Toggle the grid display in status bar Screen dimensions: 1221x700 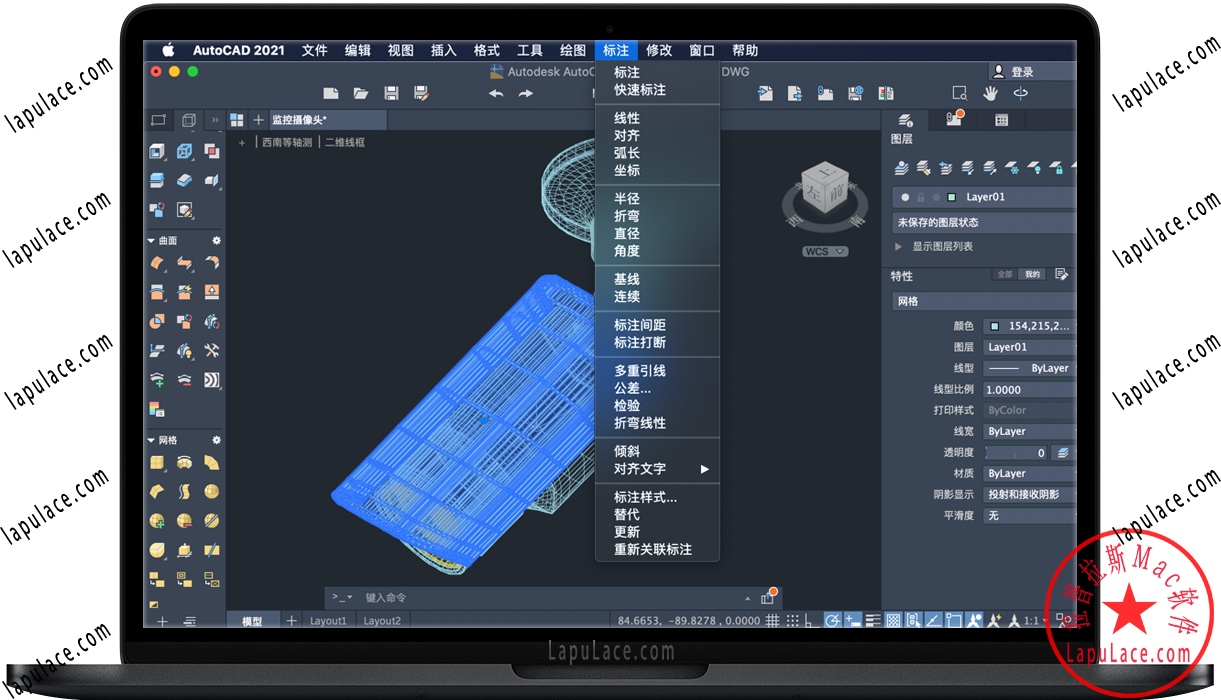pos(772,621)
